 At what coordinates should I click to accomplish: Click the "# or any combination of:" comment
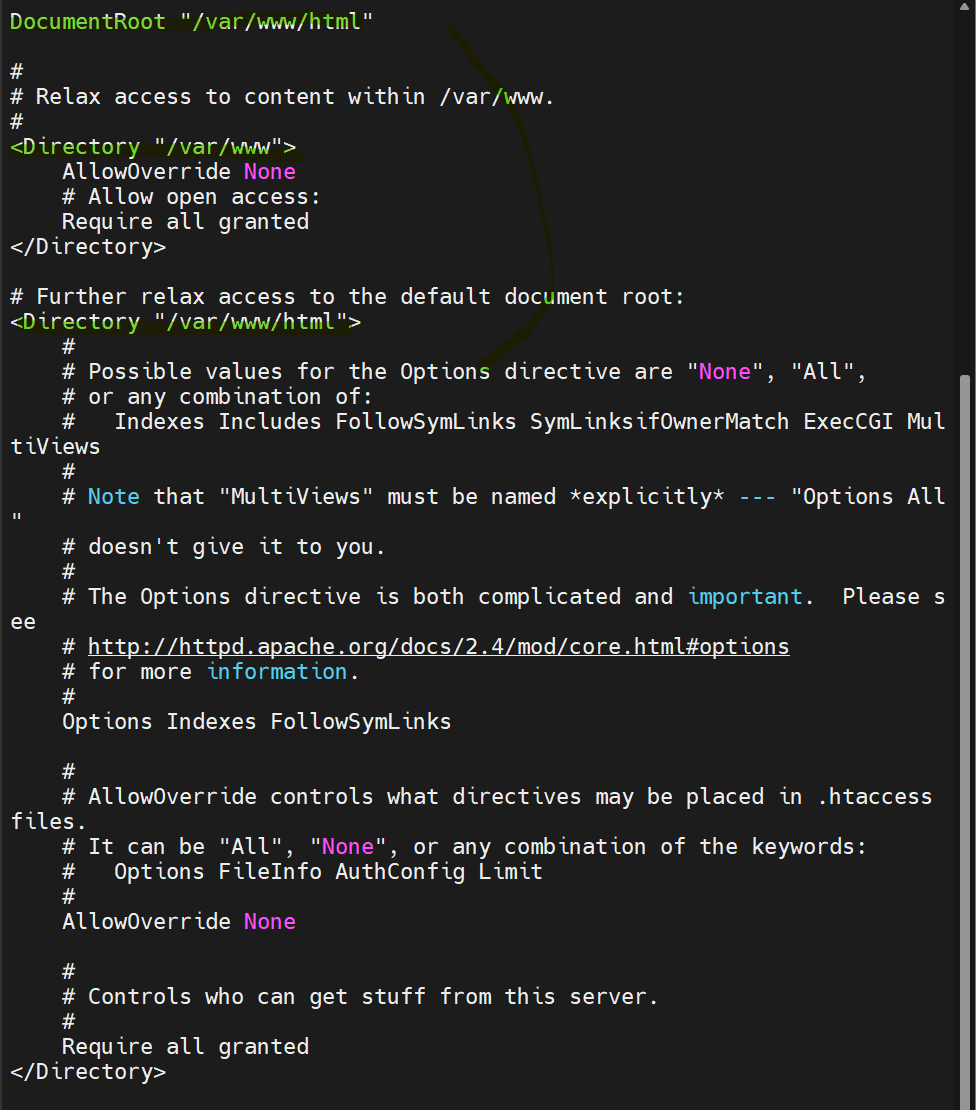coord(217,397)
